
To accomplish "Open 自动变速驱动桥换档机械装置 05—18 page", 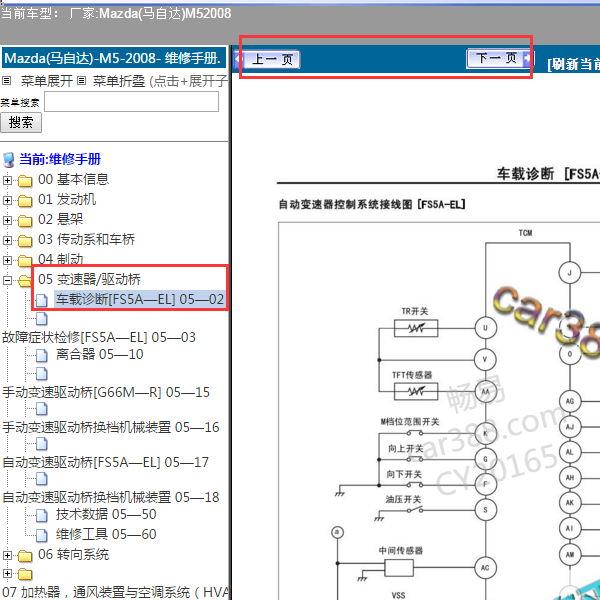I will 111,497.
